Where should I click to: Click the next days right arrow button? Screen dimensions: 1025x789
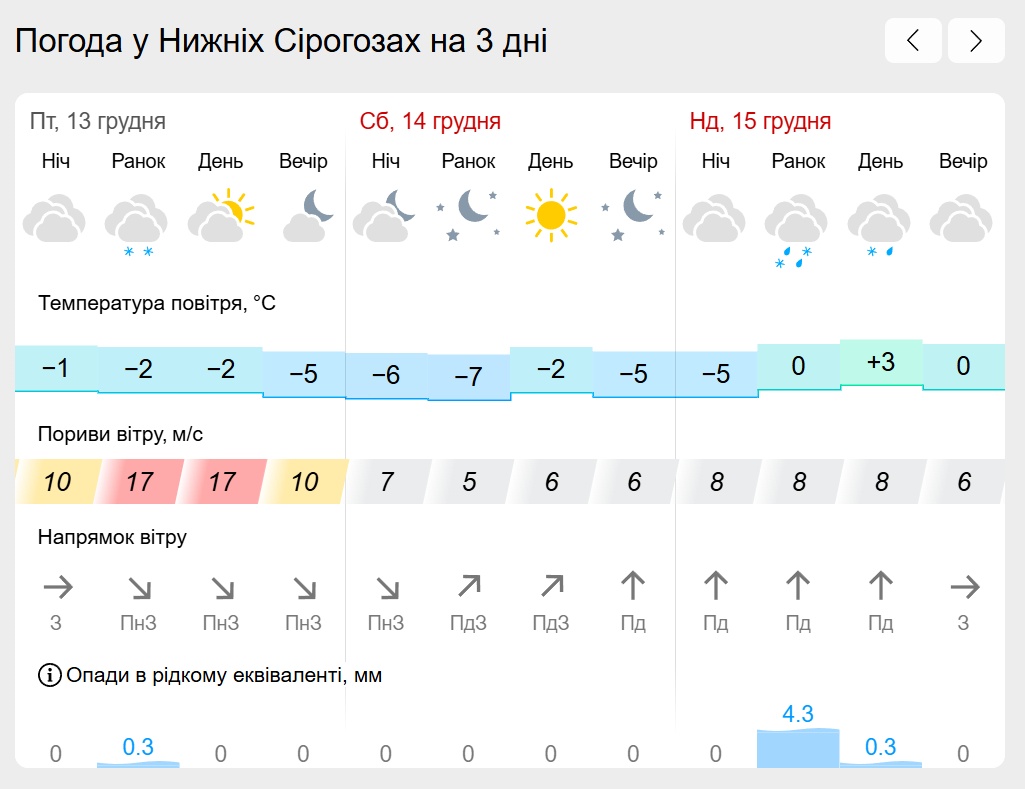tap(976, 41)
